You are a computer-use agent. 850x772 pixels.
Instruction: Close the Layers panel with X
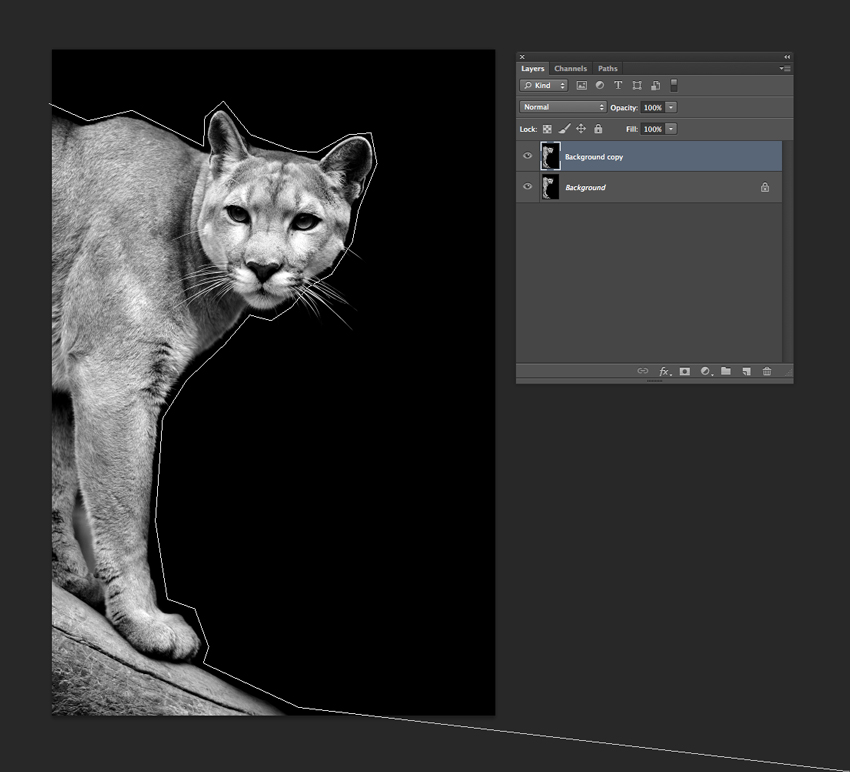coord(522,56)
